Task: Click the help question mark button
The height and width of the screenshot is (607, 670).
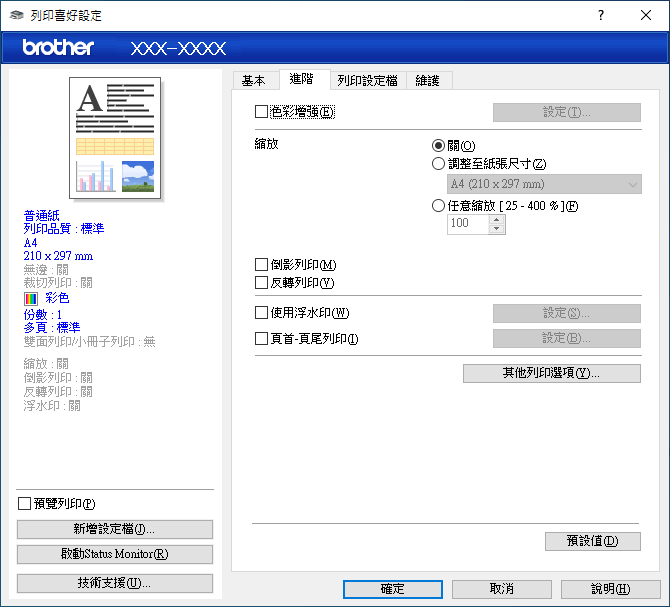Action: [x=601, y=15]
